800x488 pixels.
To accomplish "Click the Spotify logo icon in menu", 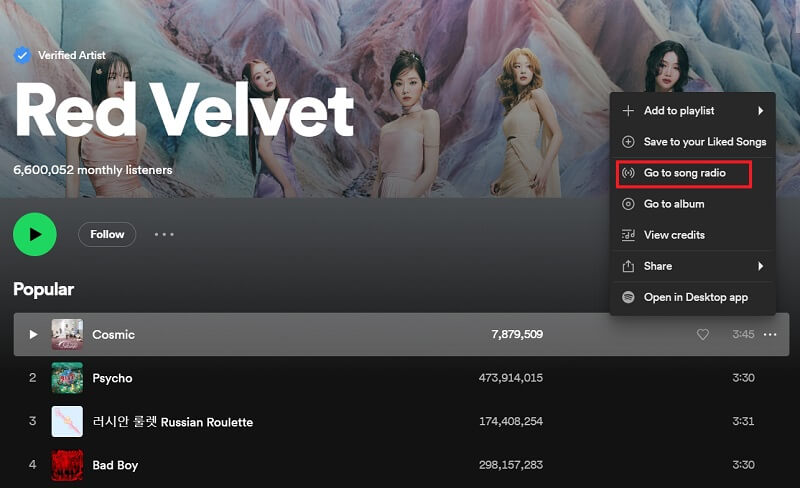I will click(x=628, y=297).
